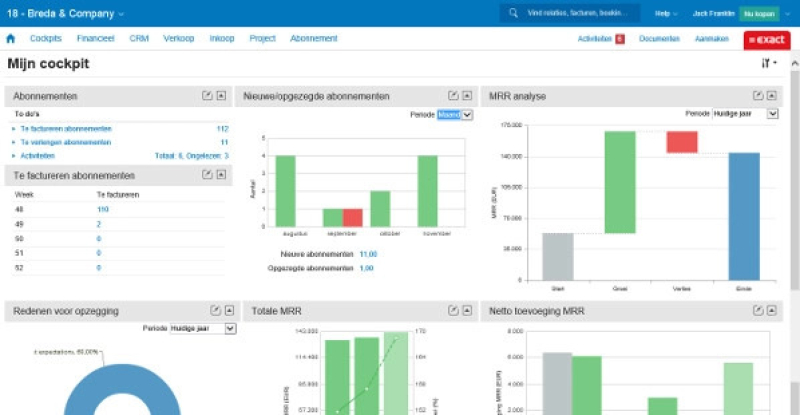Open the Verkoop menu
The image size is (800, 415).
179,38
